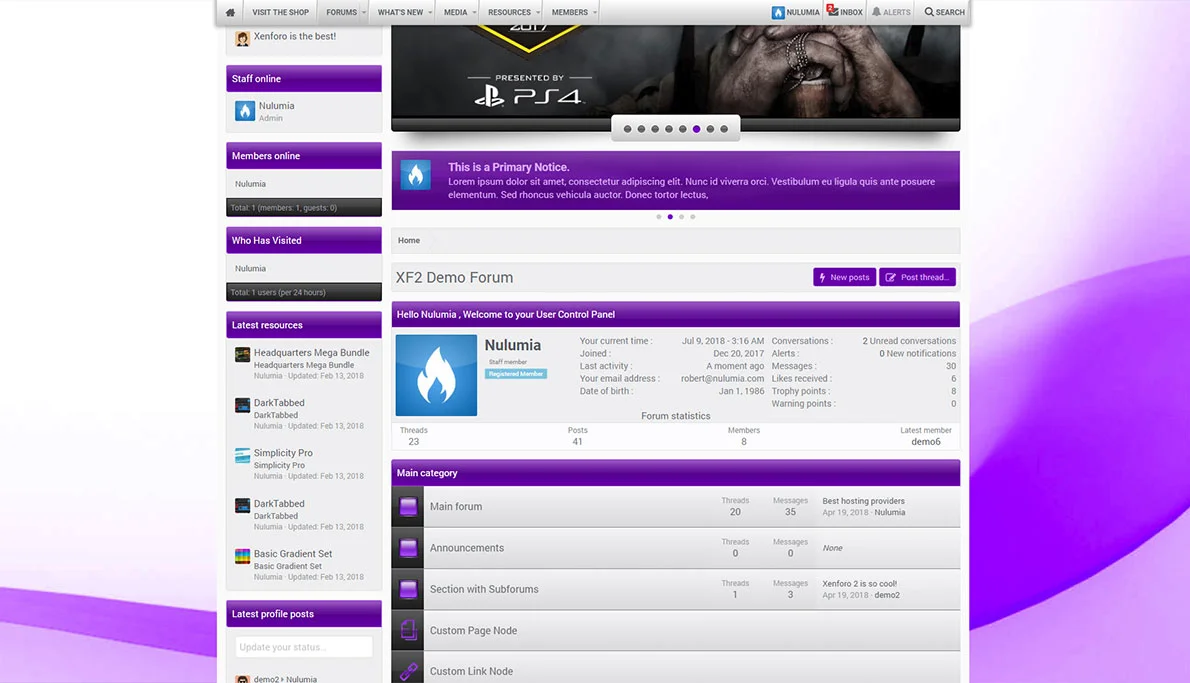Expand the Forums dropdown arrow
This screenshot has height=683, width=1190.
[365, 13]
